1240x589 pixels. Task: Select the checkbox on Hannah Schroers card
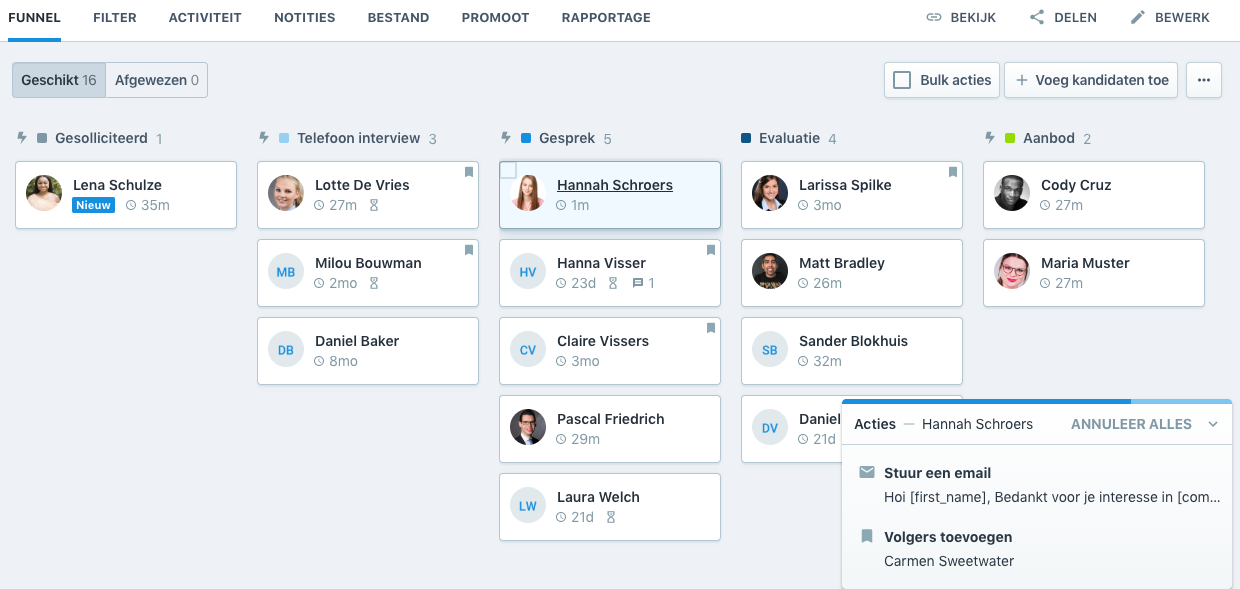tap(508, 171)
